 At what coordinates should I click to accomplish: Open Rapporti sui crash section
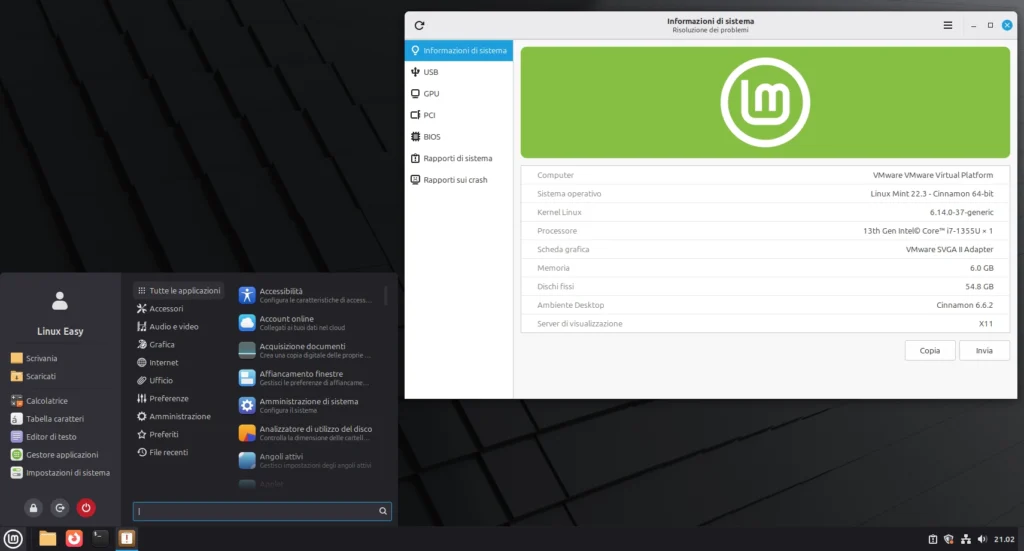pyautogui.click(x=458, y=180)
